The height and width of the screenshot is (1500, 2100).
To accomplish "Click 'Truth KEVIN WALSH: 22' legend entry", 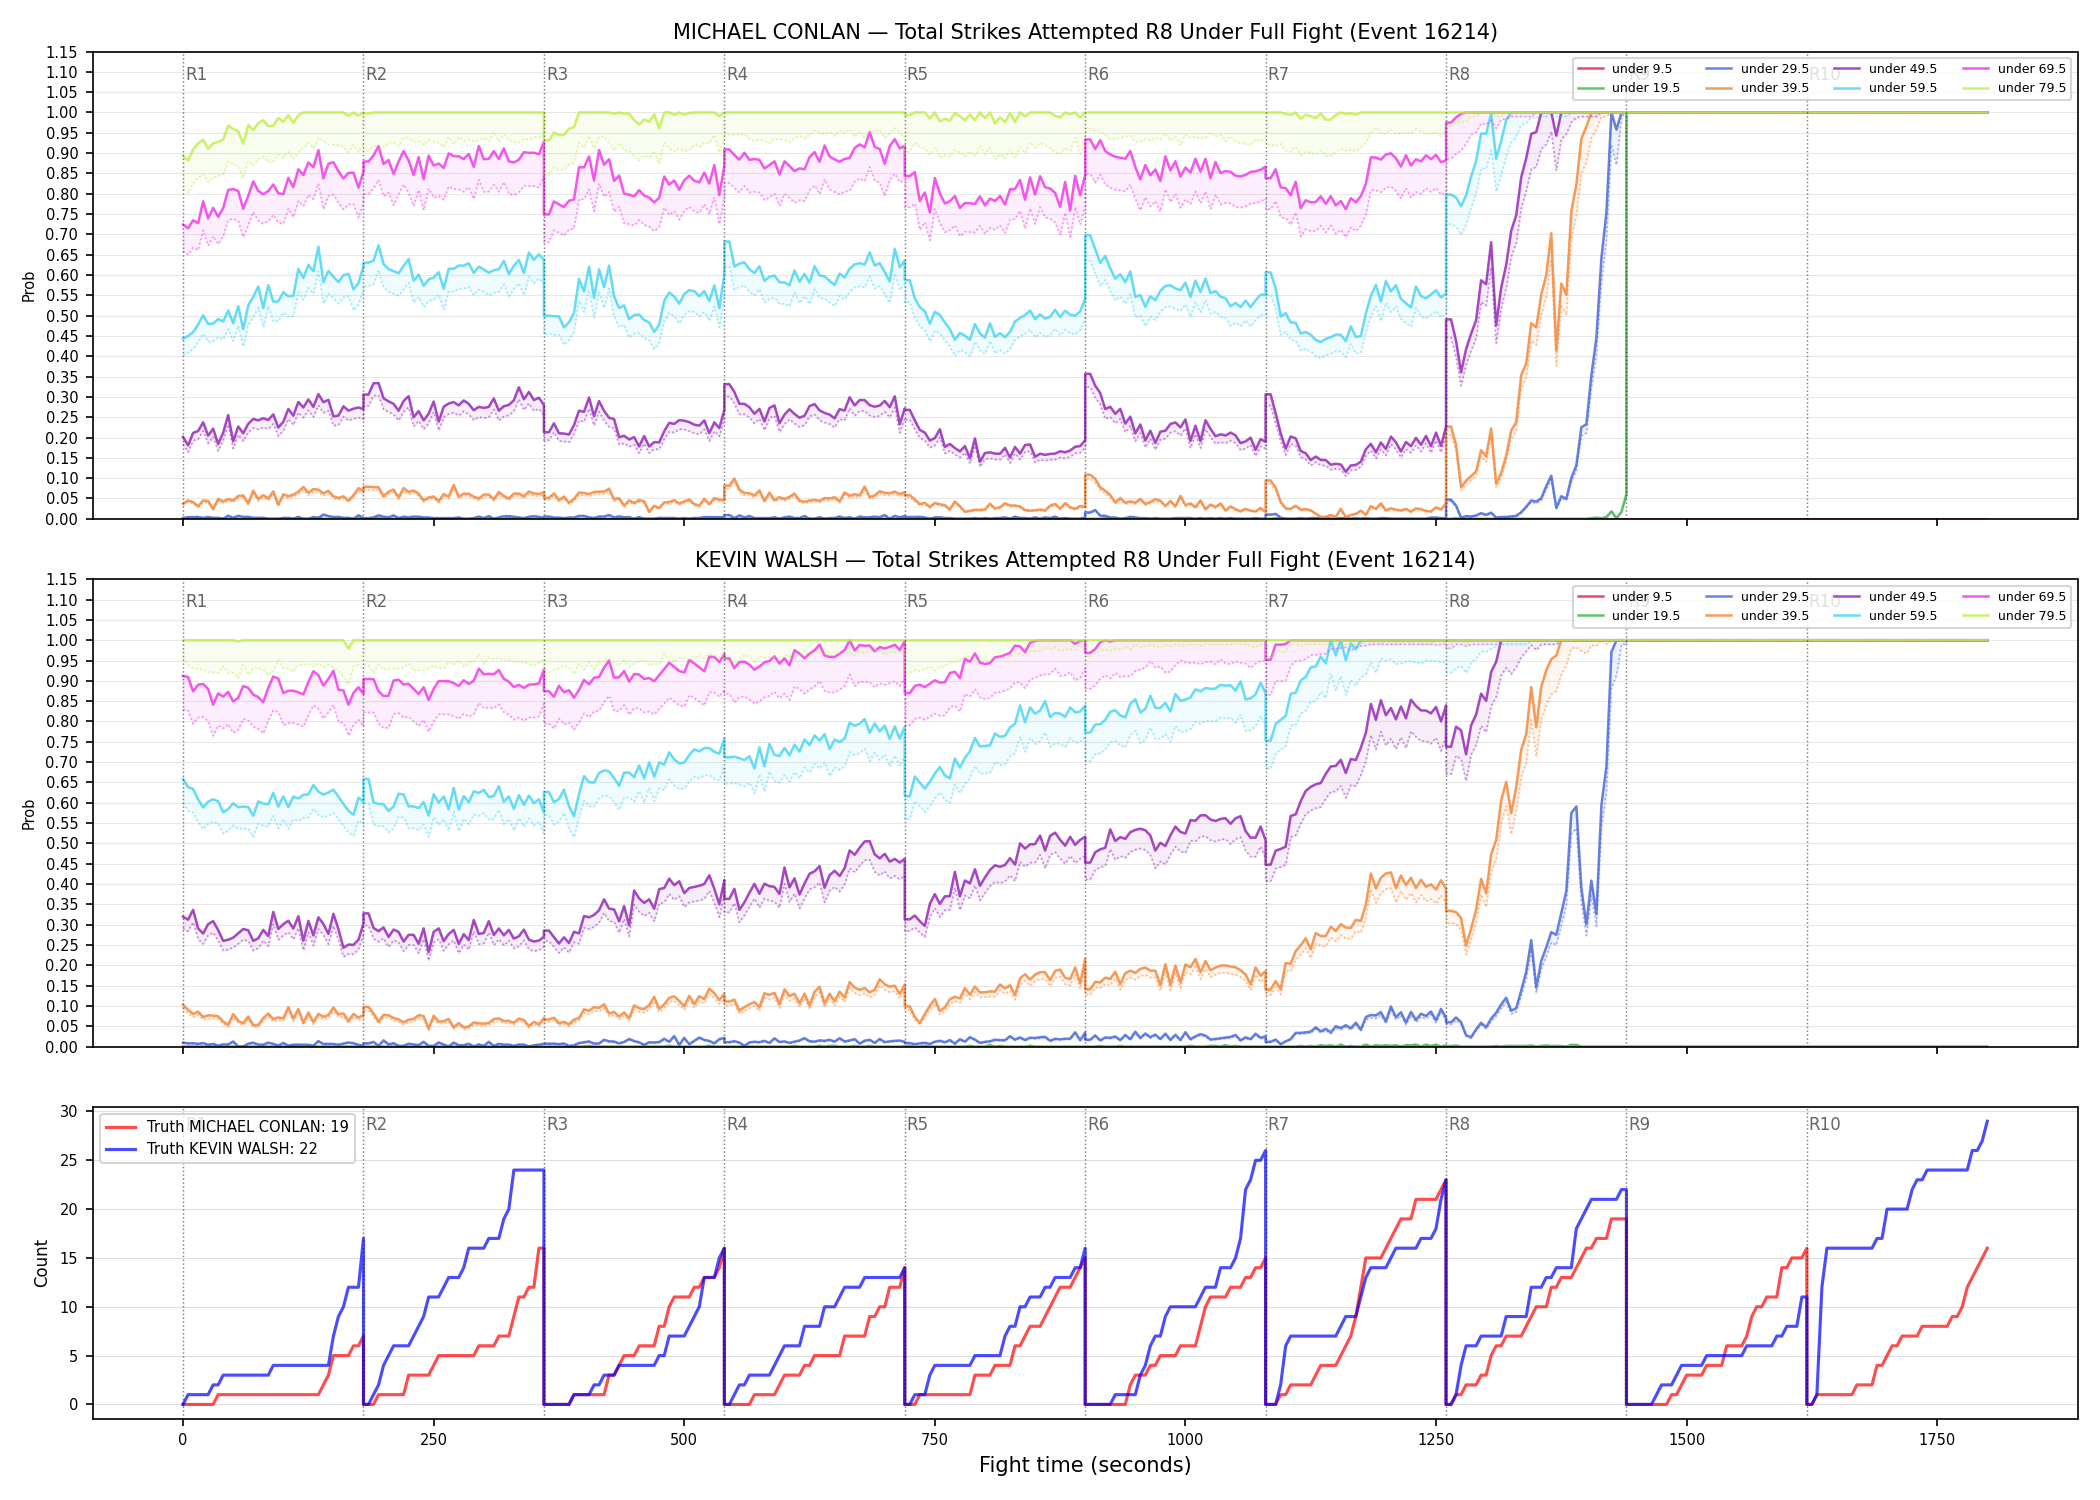I will pos(211,1149).
